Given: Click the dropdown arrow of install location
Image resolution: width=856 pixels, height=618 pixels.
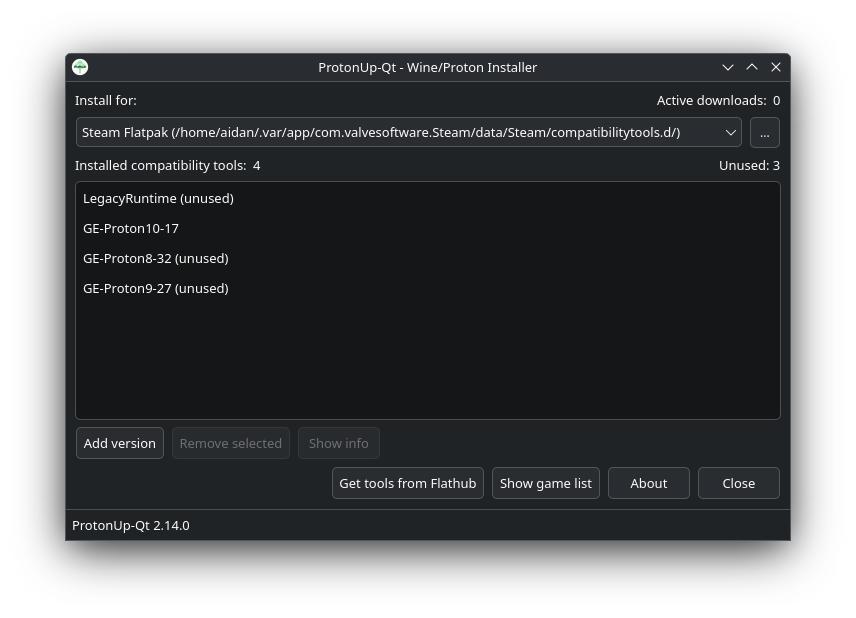Looking at the screenshot, I should click(x=730, y=132).
